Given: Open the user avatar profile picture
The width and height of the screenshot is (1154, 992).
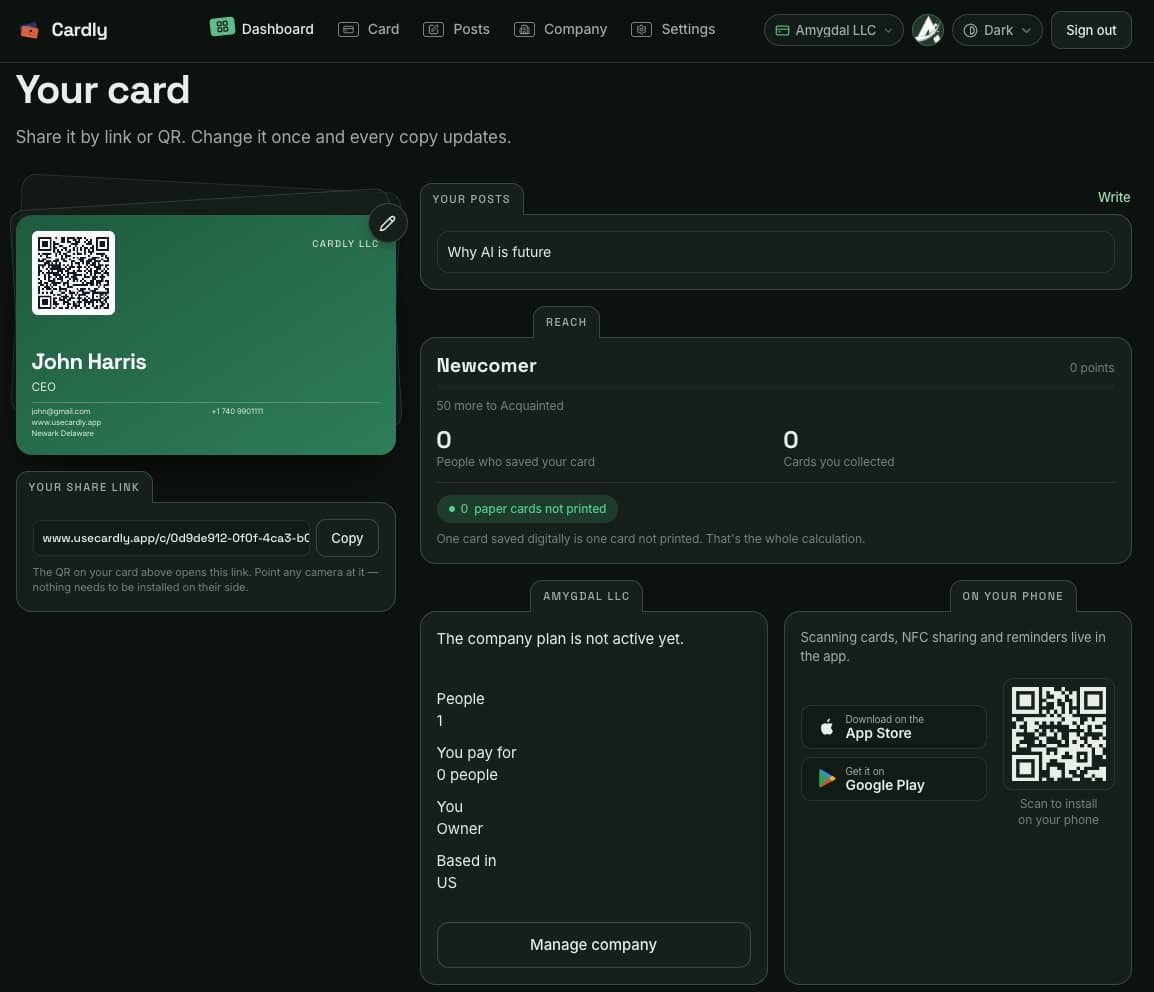Looking at the screenshot, I should [927, 30].
